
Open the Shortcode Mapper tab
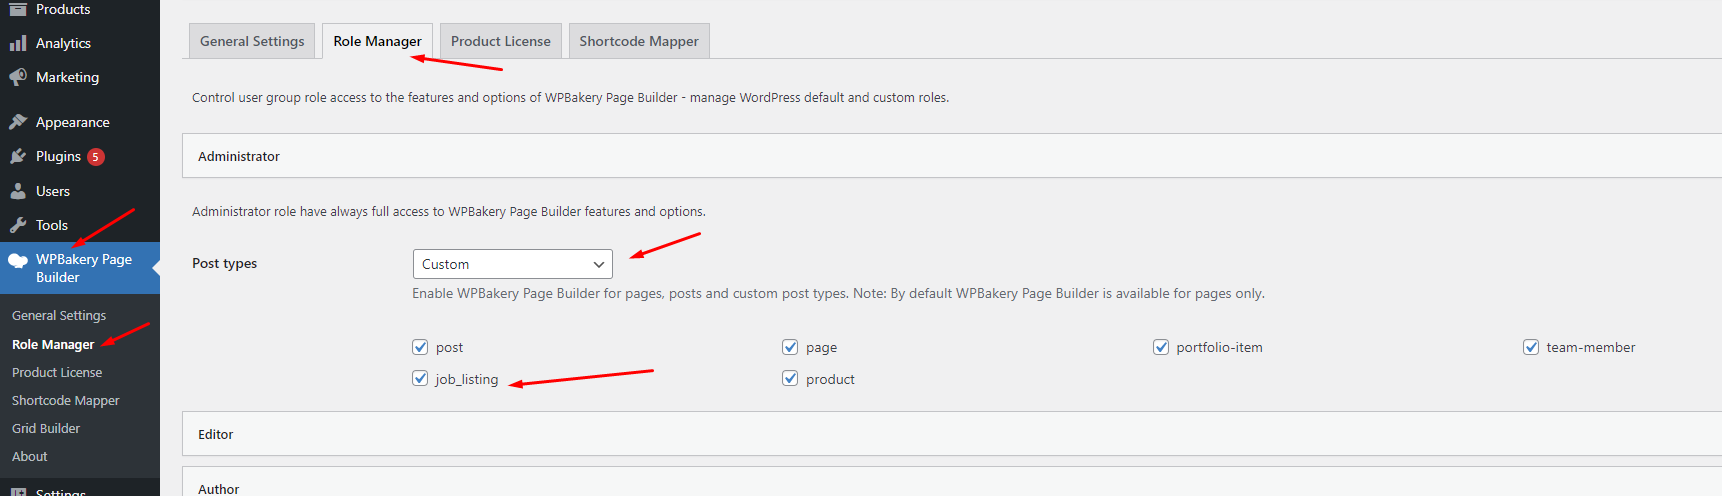[639, 41]
